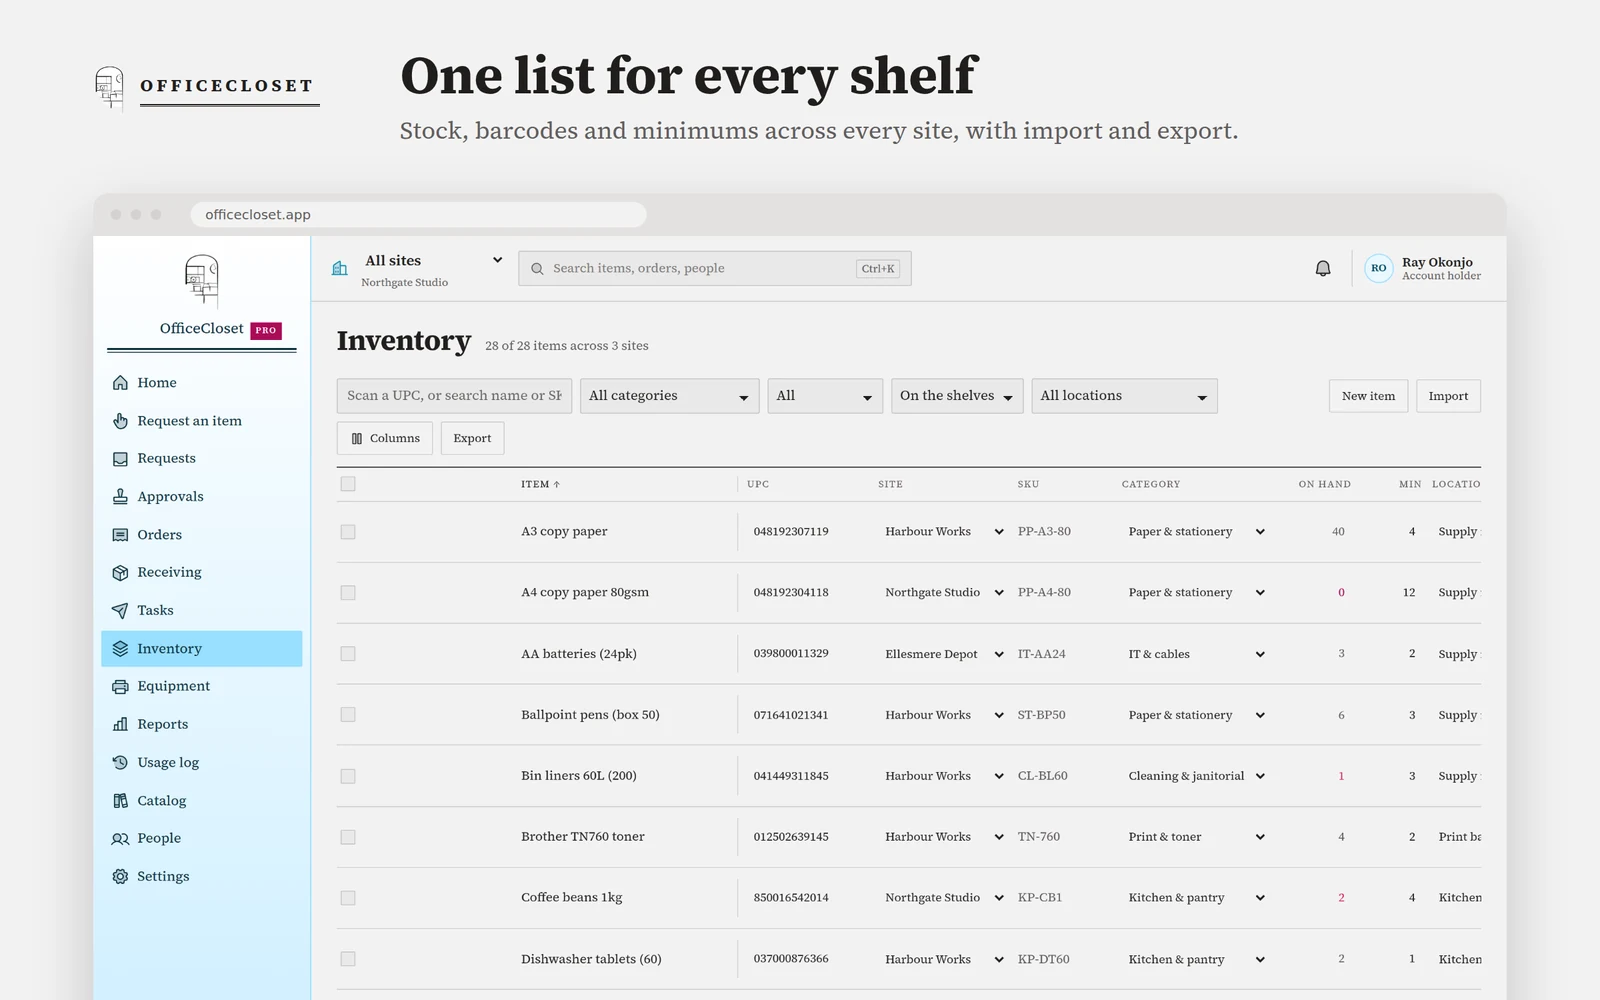Tick the select-all checkbox in table header
This screenshot has width=1600, height=1000.
click(348, 484)
